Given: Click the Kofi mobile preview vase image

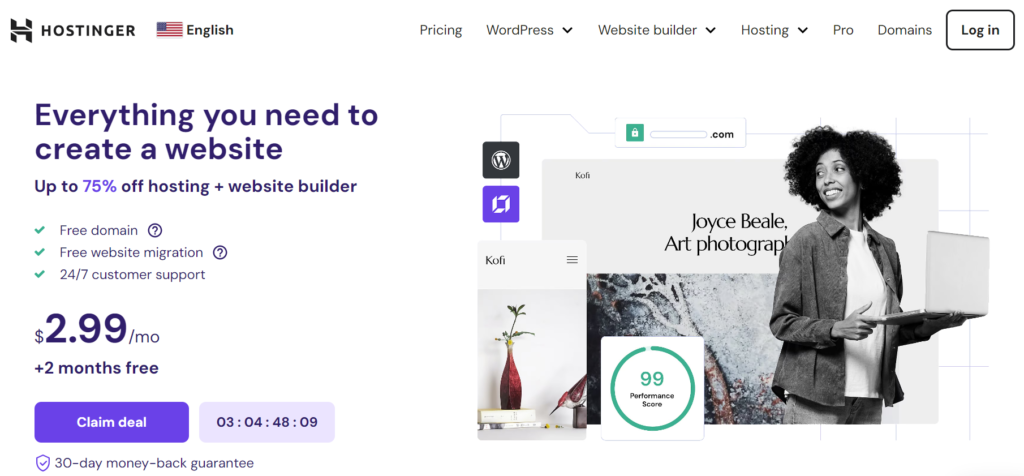Looking at the screenshot, I should pyautogui.click(x=532, y=364).
